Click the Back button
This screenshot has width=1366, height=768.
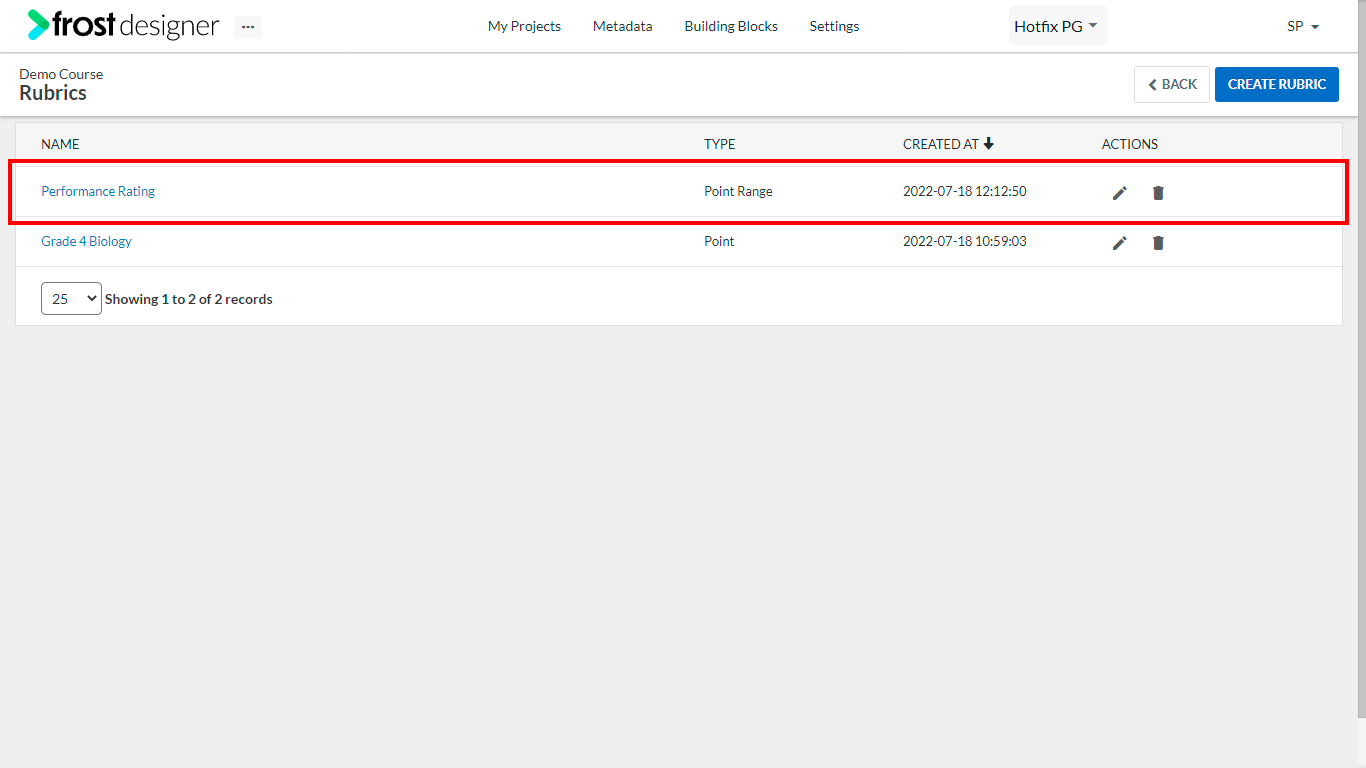(x=1172, y=84)
